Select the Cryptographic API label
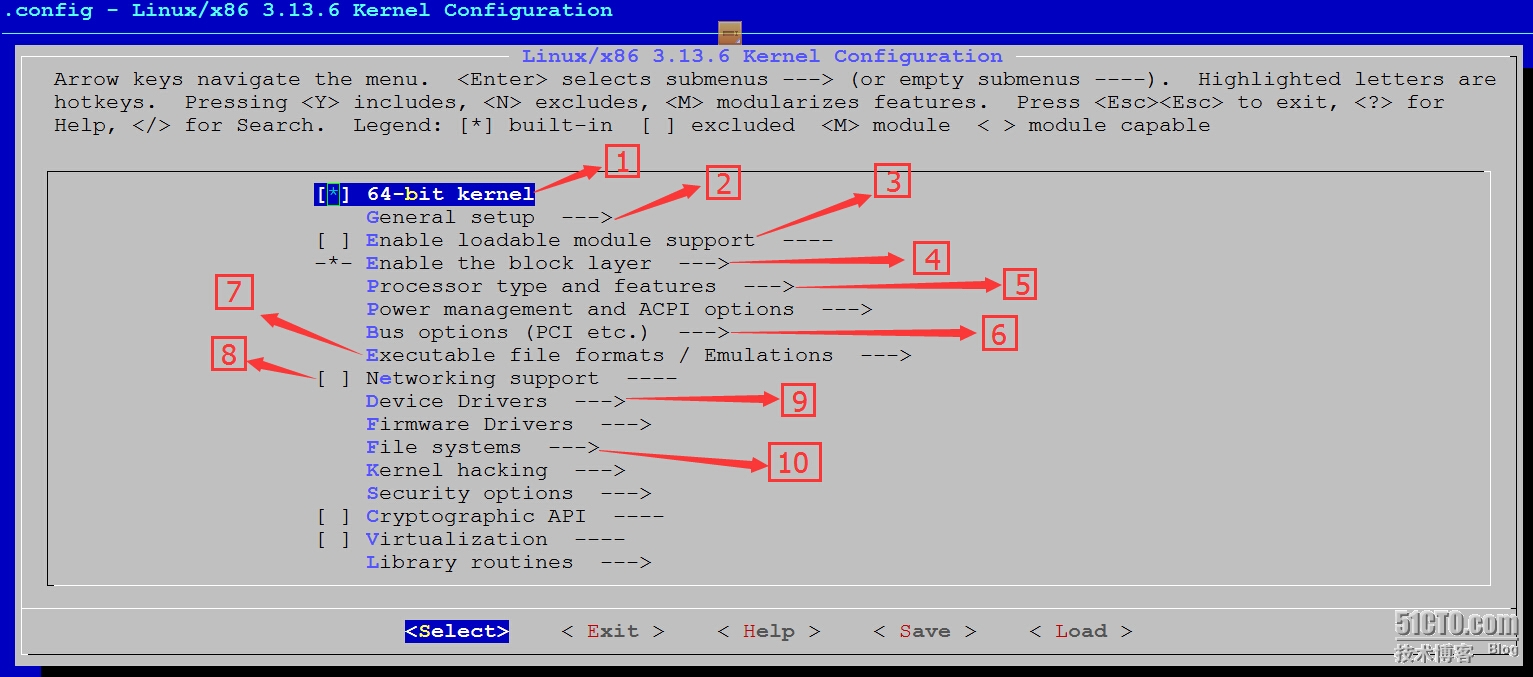The image size is (1533, 677). pos(476,516)
